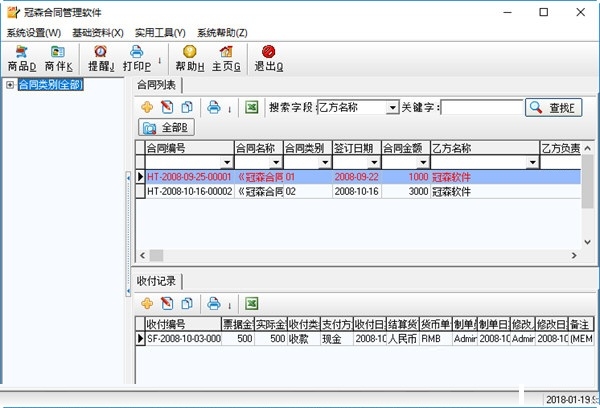
Task: Click the contract list vertical scrollbar up arrow
Action: (588, 148)
